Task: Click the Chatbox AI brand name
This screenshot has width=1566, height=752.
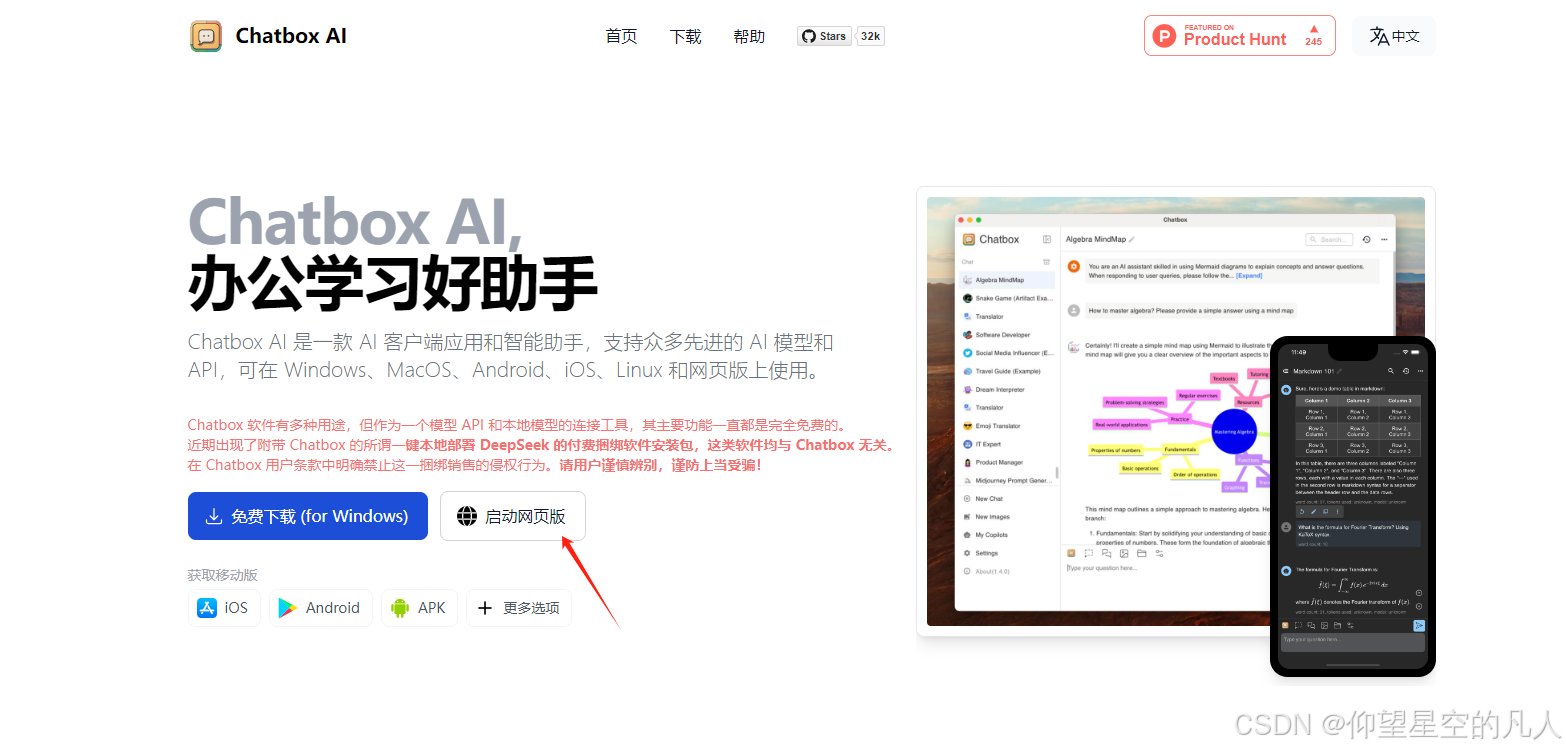Action: click(291, 36)
